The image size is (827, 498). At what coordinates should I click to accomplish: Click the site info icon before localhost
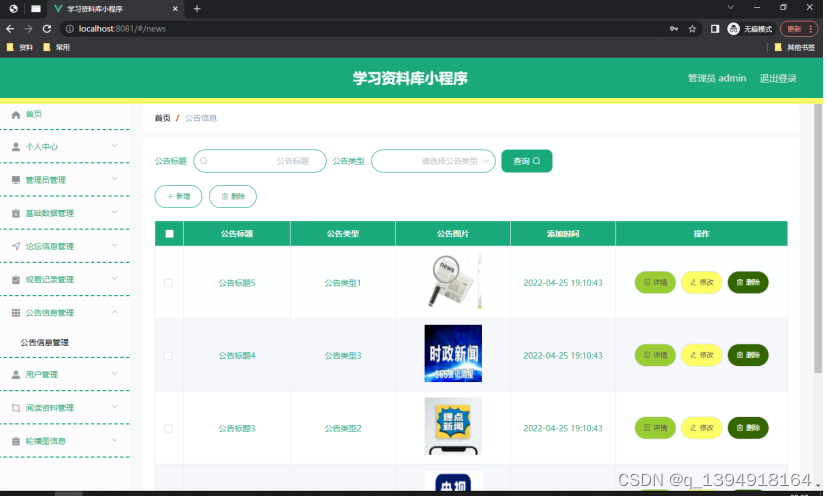click(x=69, y=29)
